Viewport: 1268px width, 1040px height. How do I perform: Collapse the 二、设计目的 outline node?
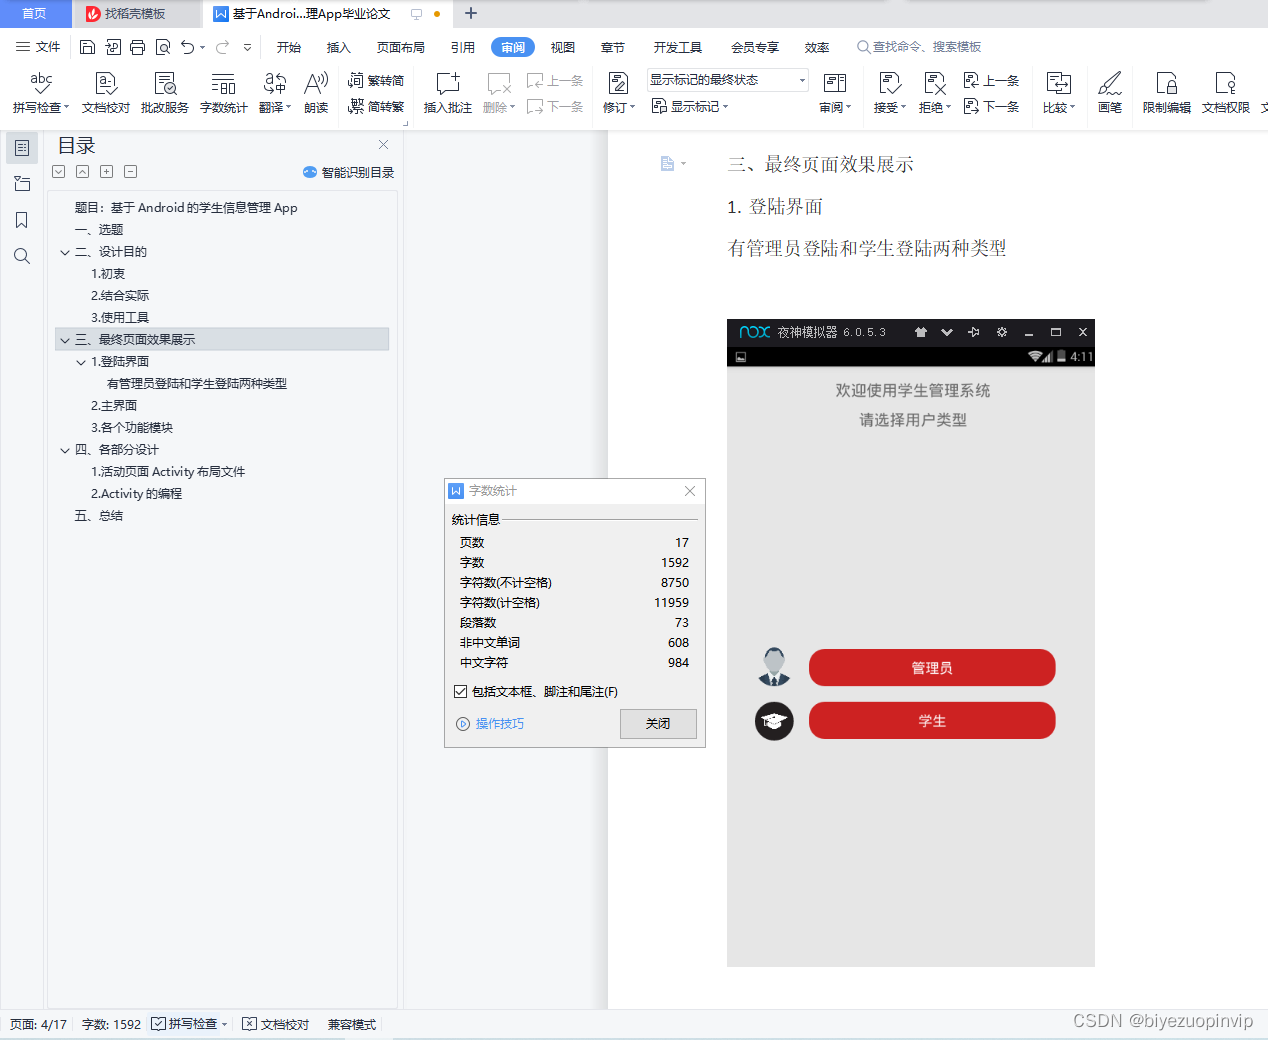(x=65, y=252)
